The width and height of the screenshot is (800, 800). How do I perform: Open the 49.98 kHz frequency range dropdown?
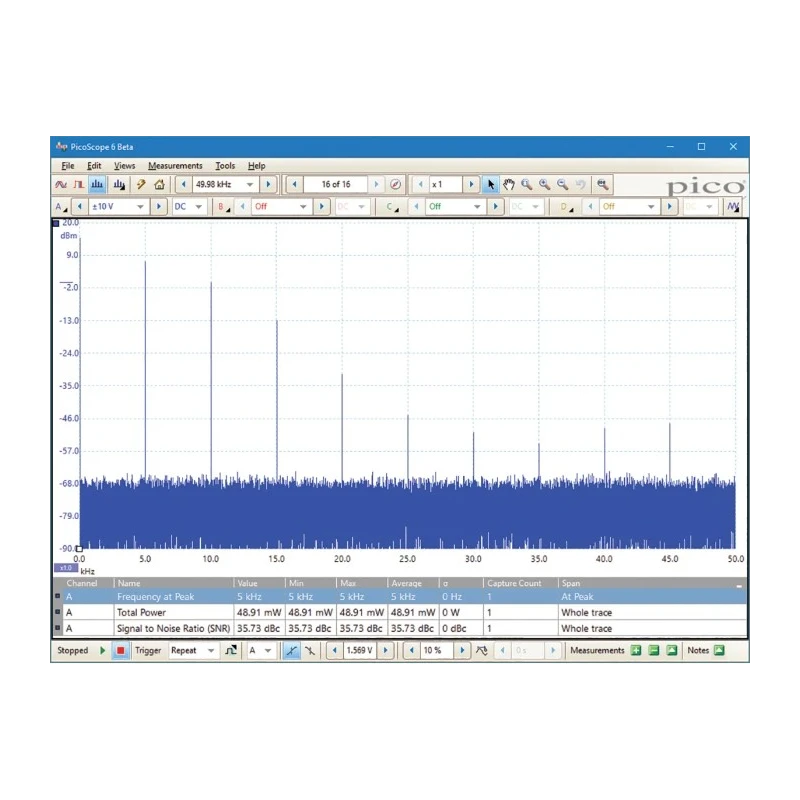coord(250,185)
